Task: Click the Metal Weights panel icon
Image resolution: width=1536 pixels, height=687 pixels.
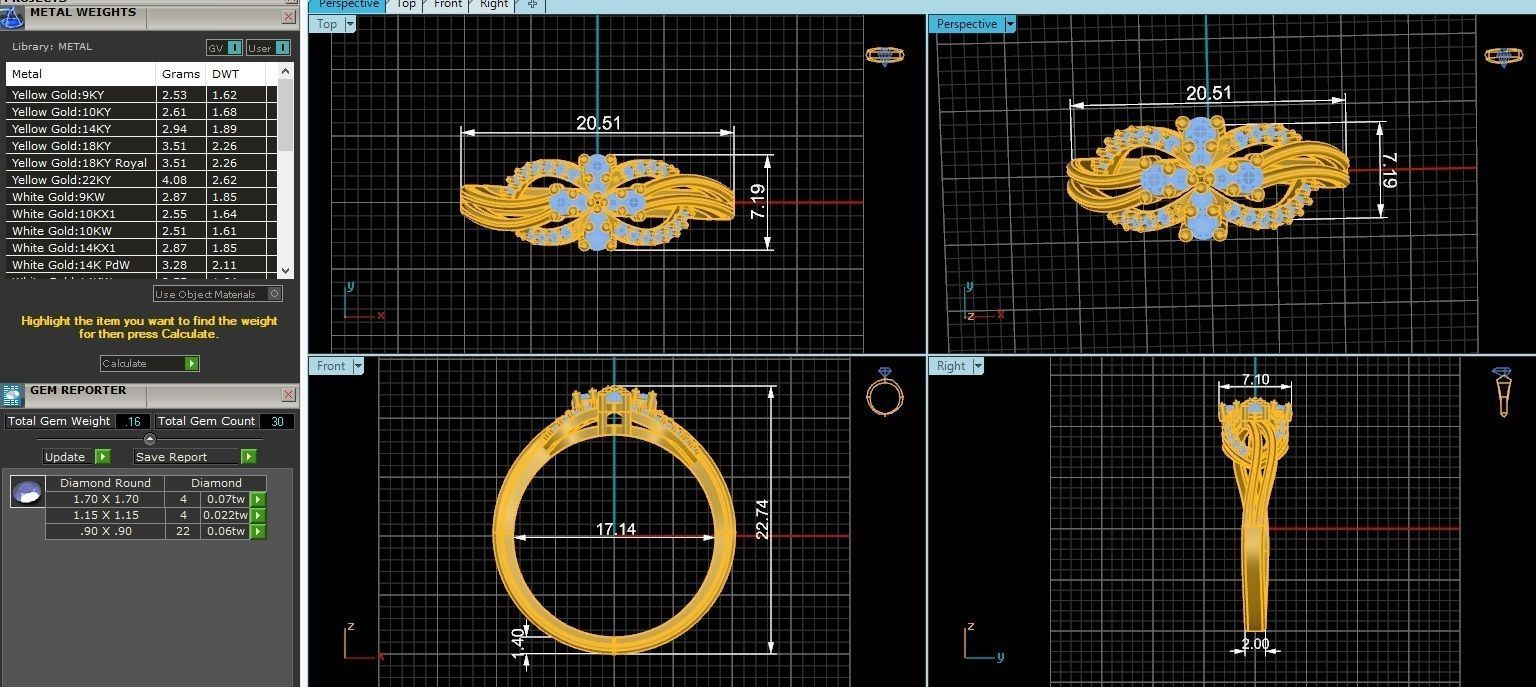Action: (x=11, y=16)
